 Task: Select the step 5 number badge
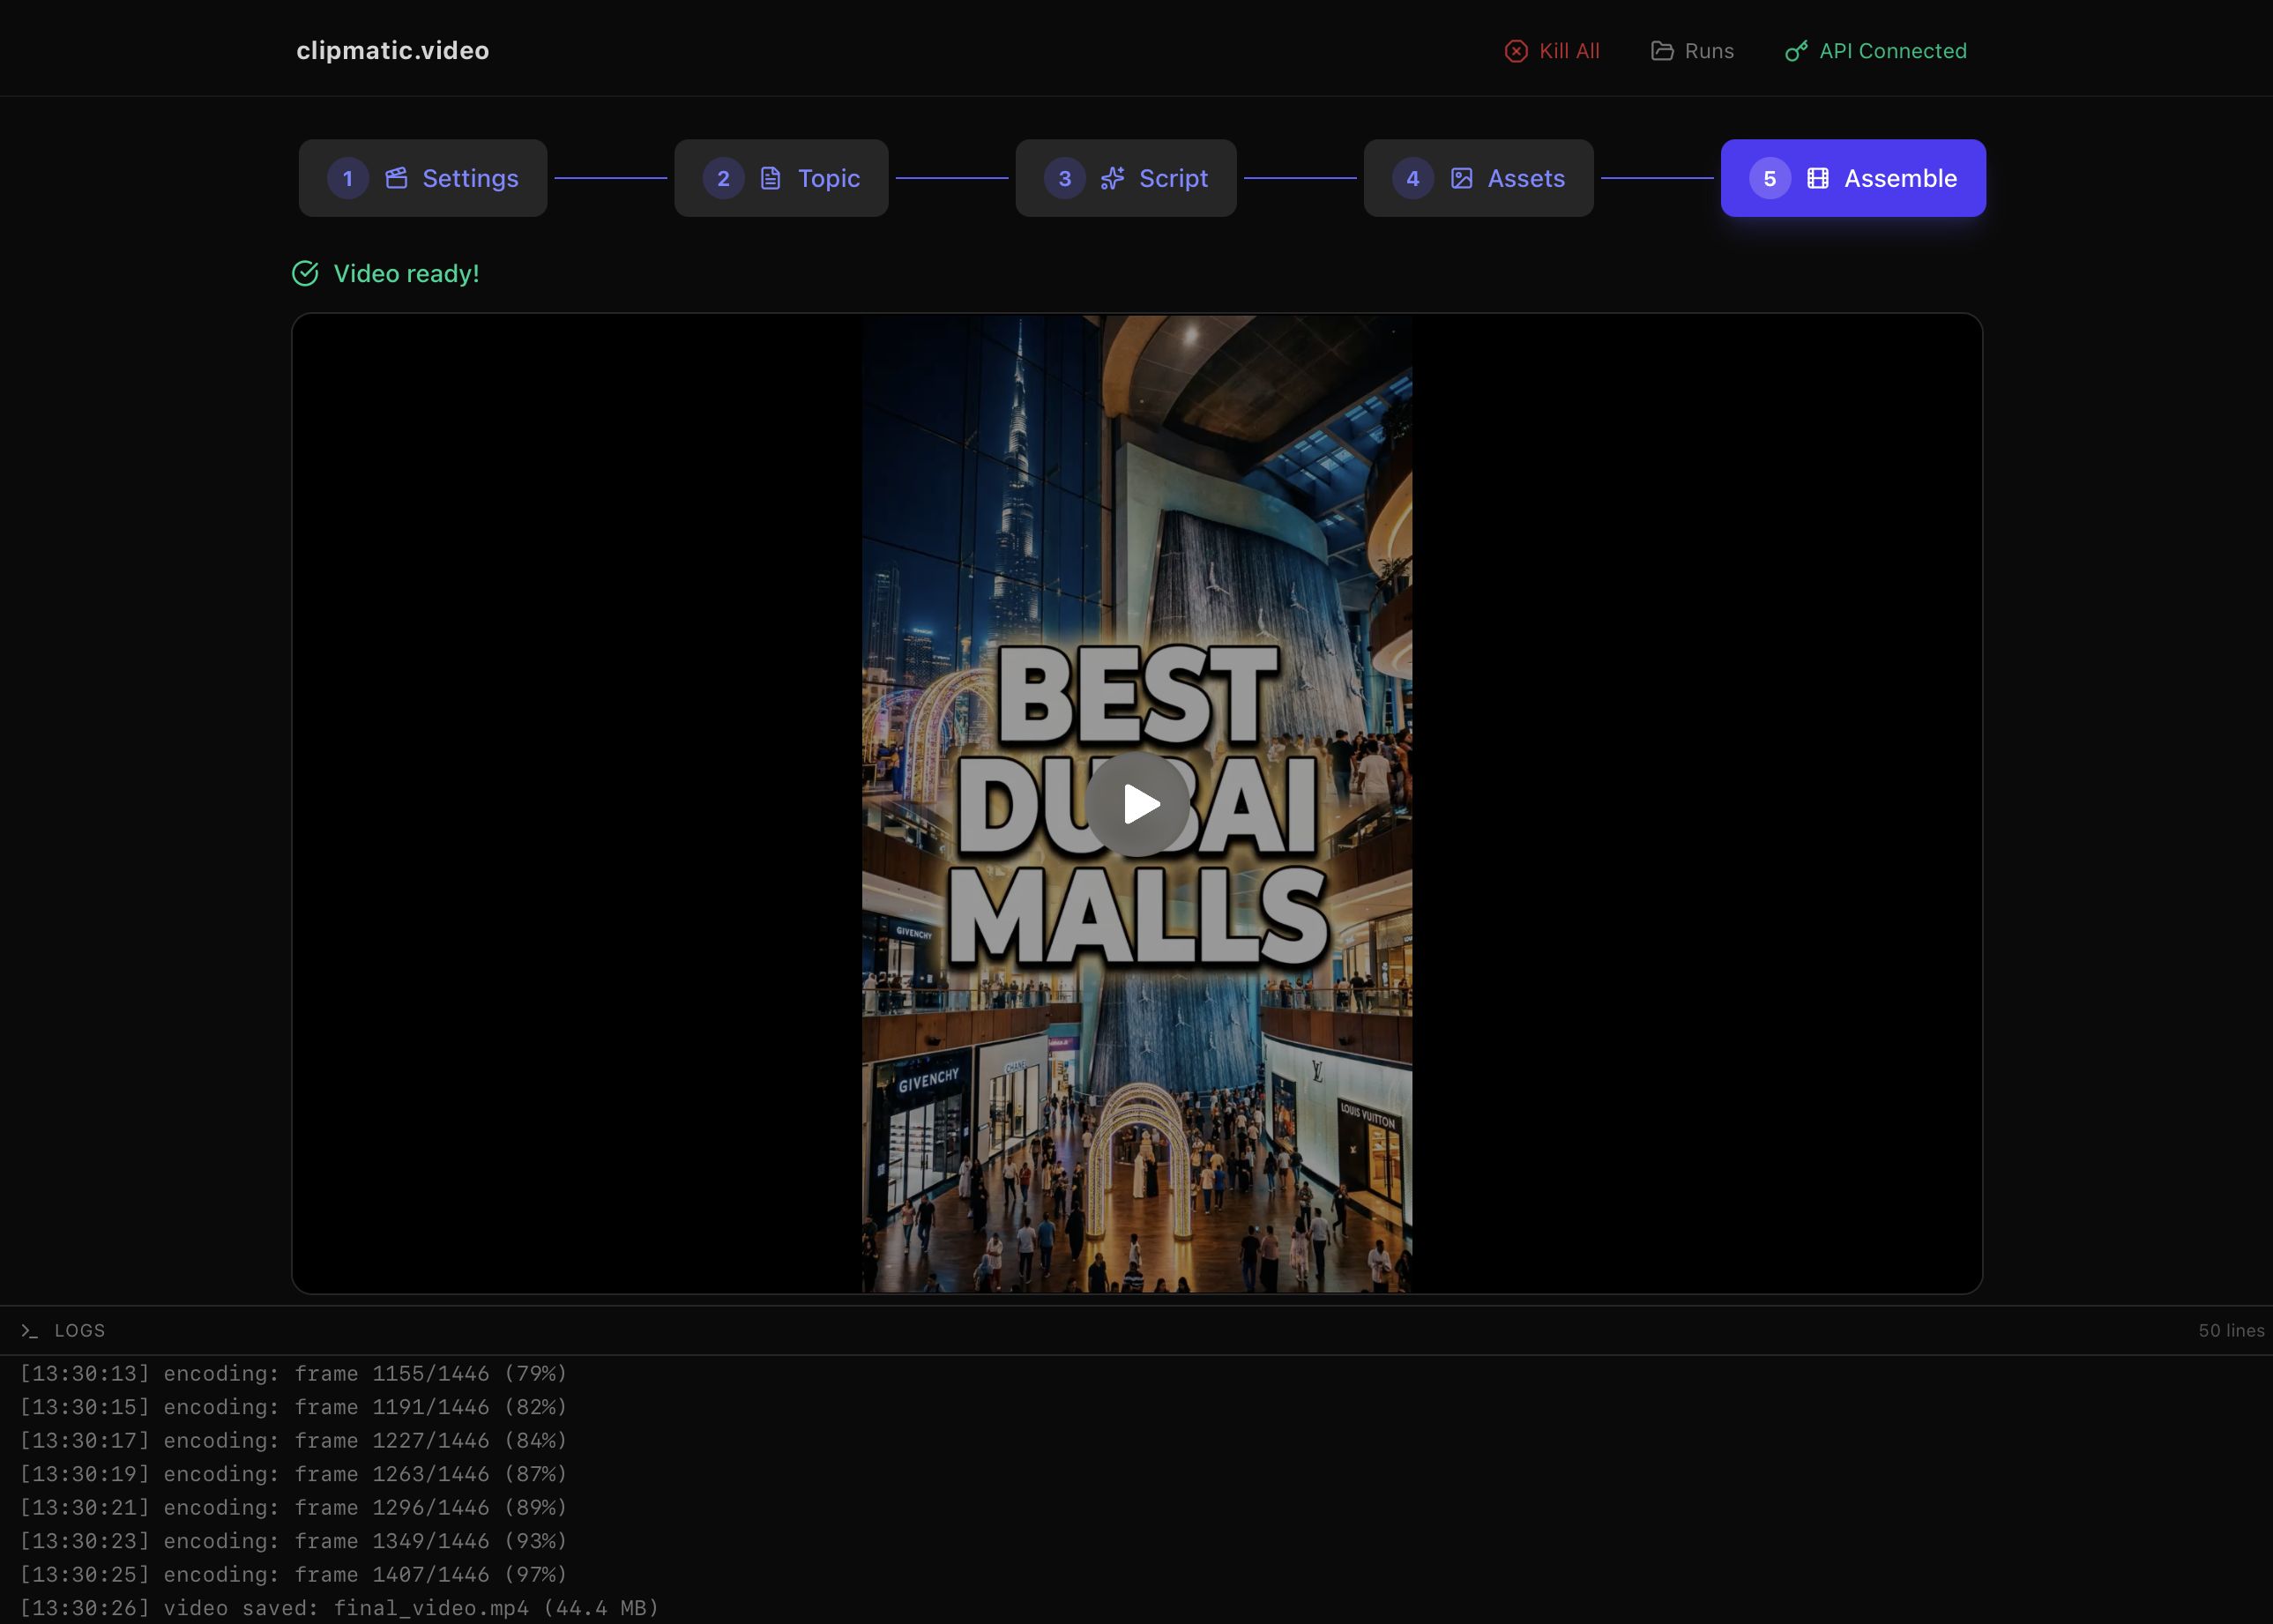(1769, 178)
